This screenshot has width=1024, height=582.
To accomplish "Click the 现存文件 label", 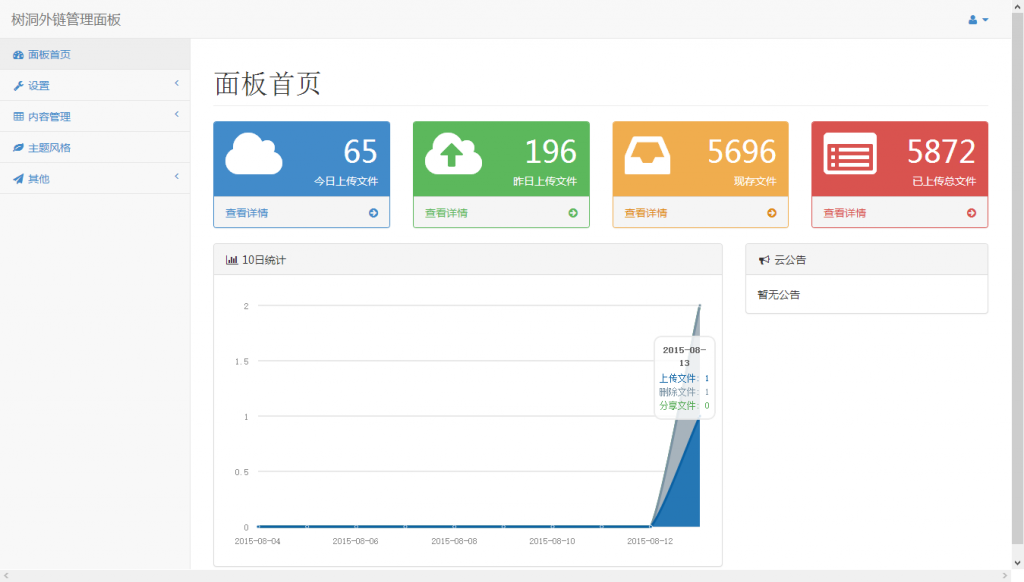I will pos(755,182).
